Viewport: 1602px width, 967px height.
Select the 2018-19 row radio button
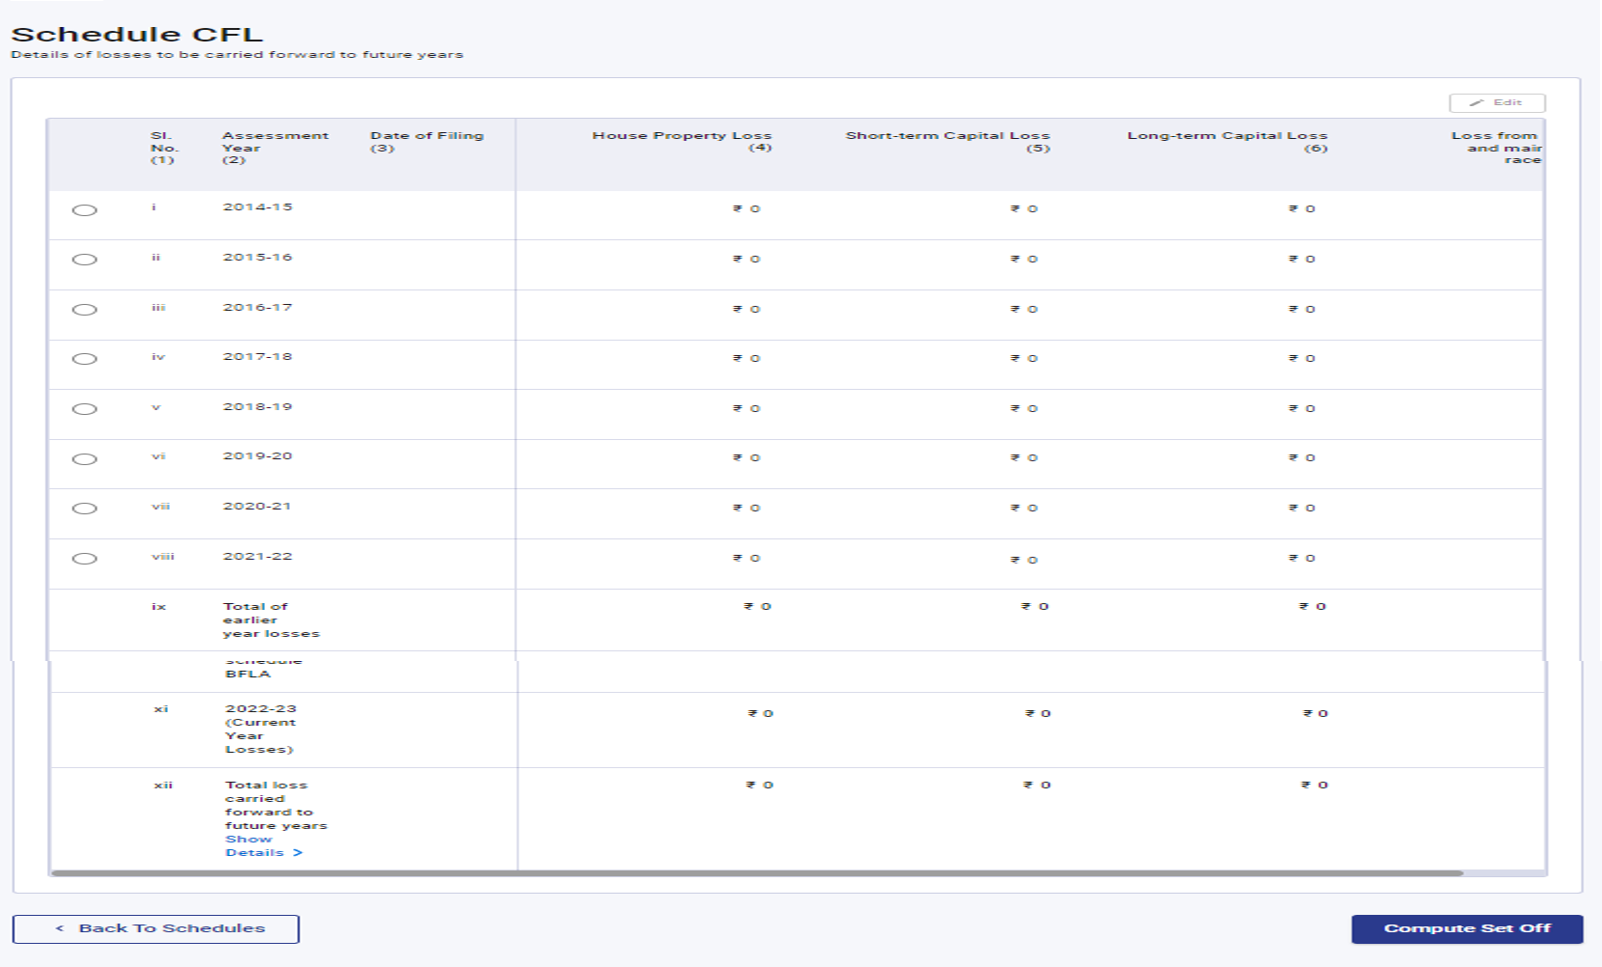(85, 409)
